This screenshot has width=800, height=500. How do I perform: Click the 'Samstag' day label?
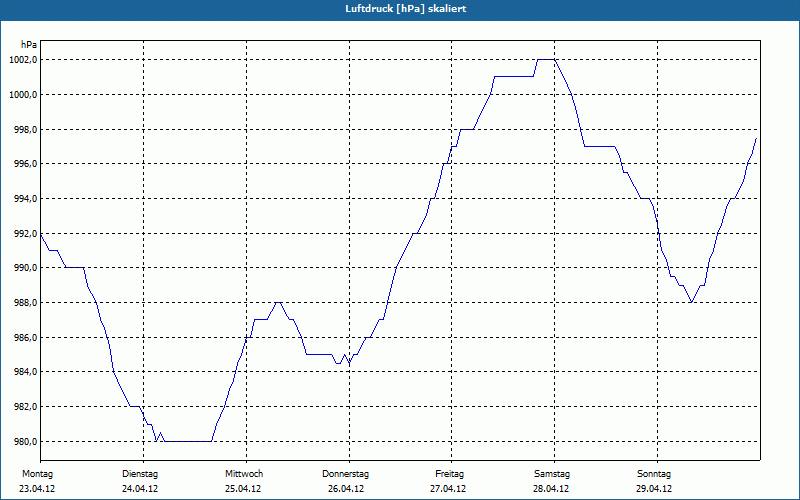(552, 474)
